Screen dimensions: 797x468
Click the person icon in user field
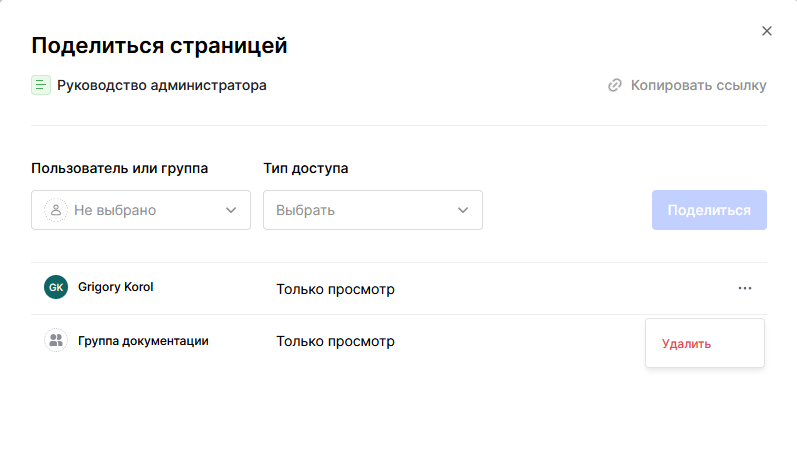(56, 210)
